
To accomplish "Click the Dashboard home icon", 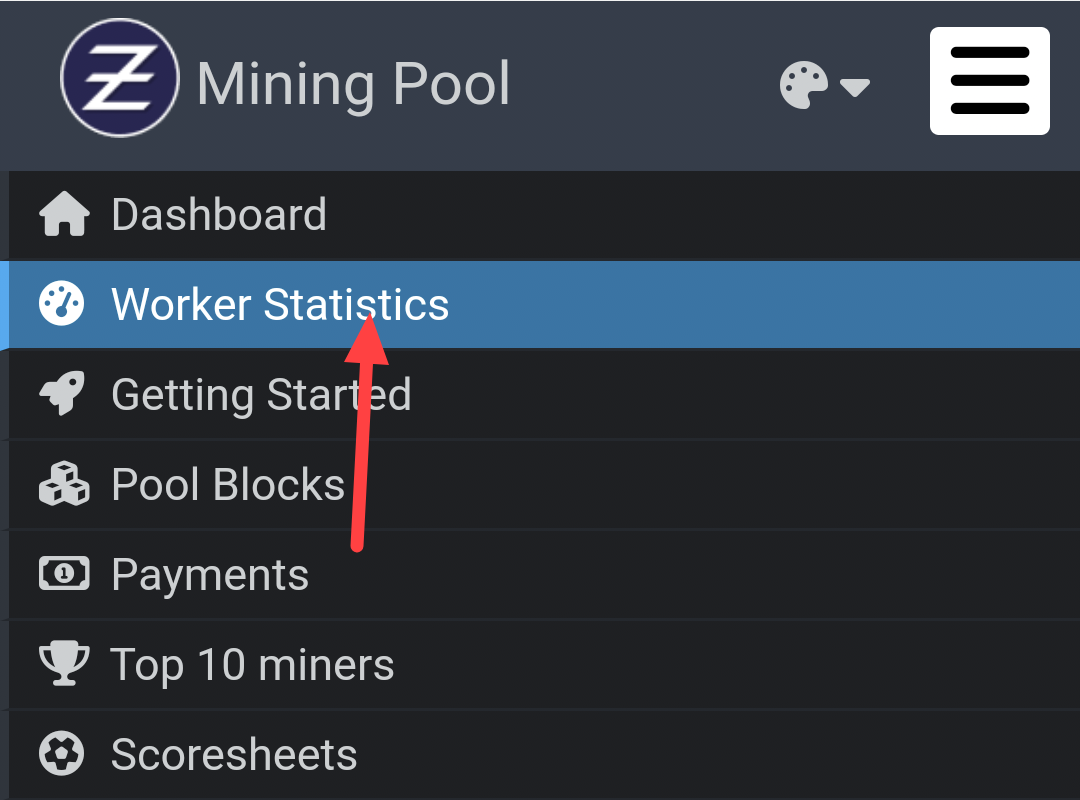I will pos(64,215).
